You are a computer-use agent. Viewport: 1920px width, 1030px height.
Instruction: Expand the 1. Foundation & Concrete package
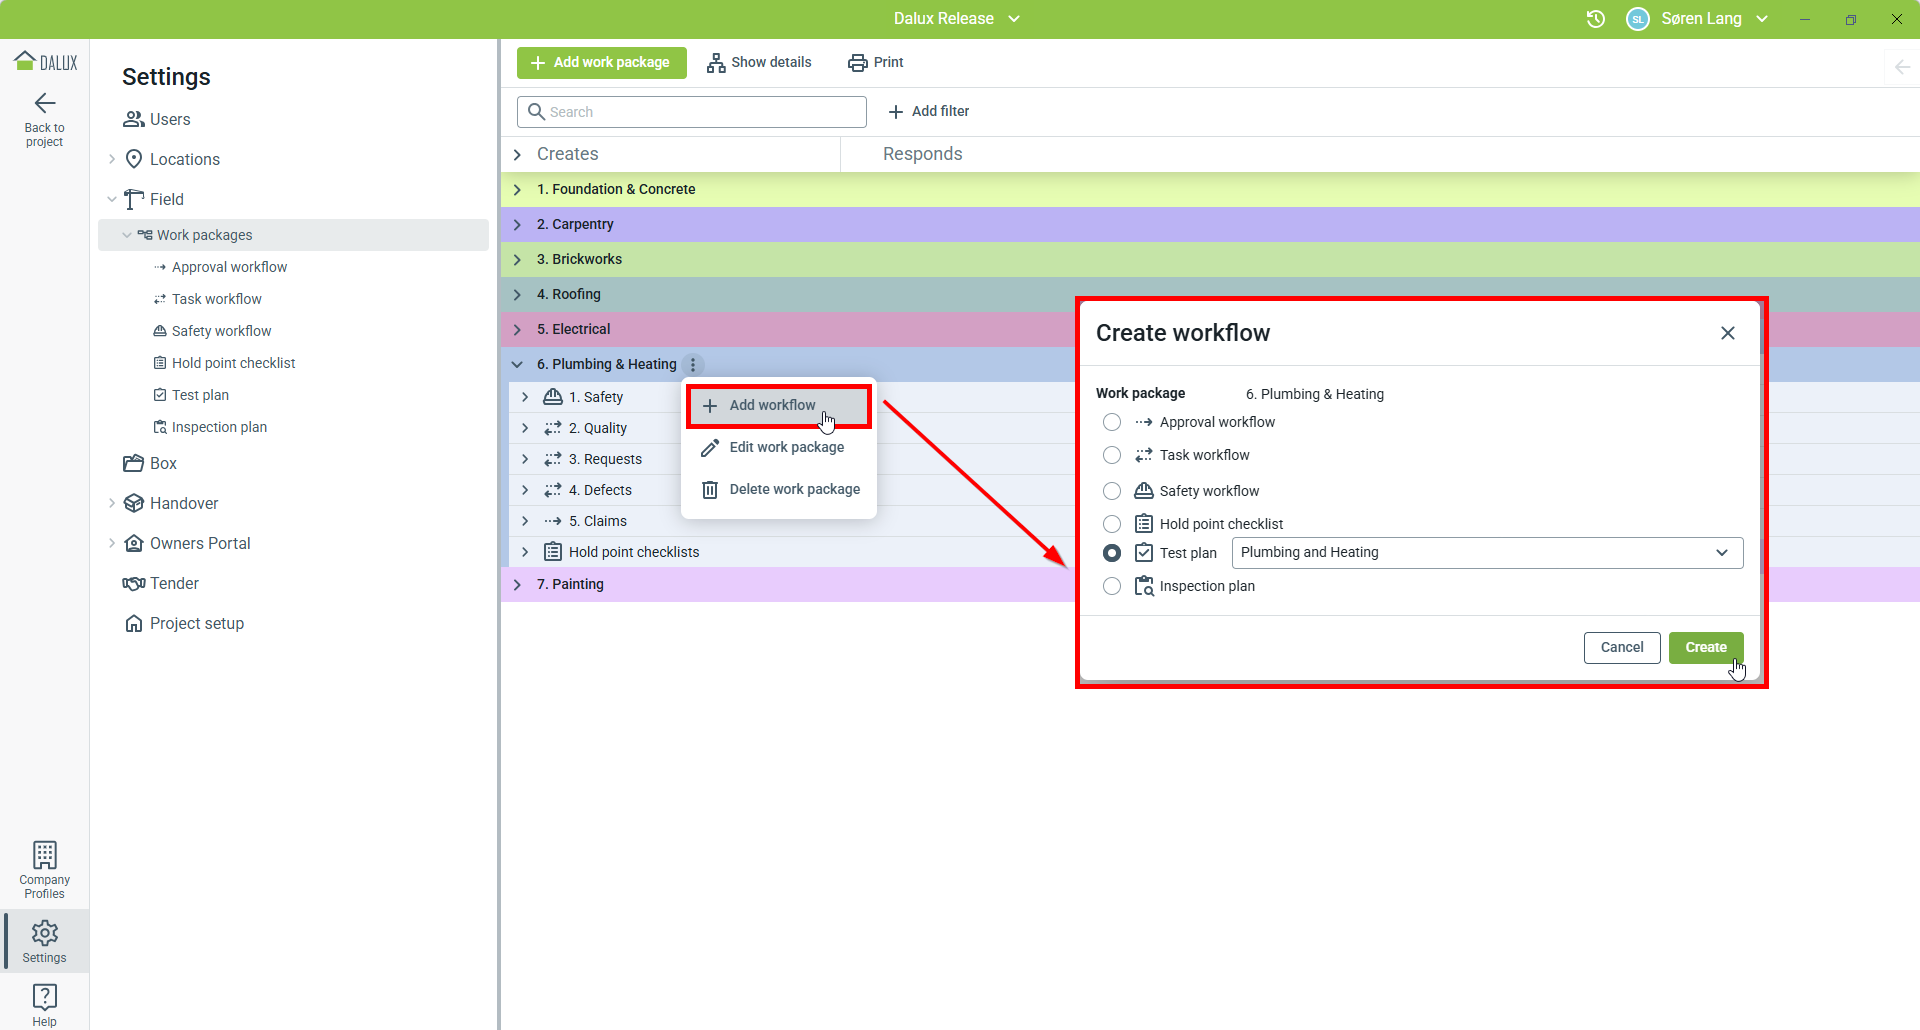point(517,189)
